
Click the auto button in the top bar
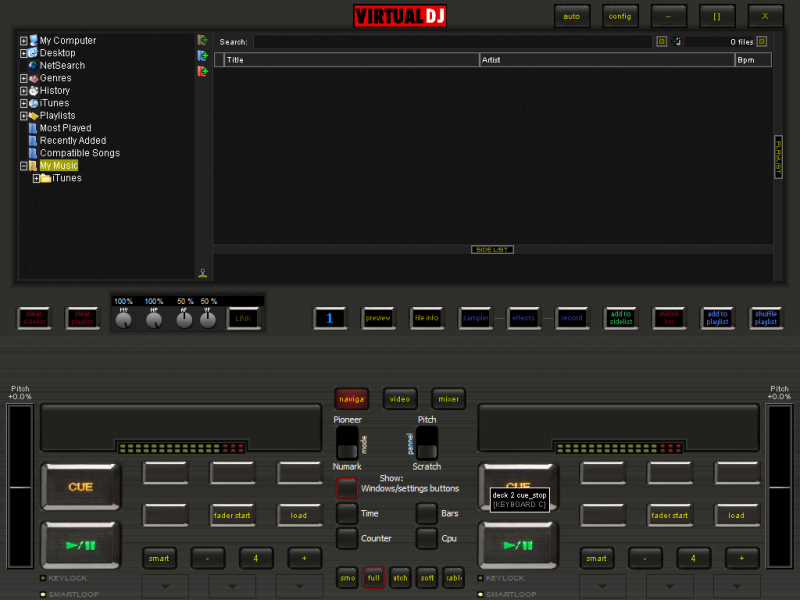[x=572, y=16]
